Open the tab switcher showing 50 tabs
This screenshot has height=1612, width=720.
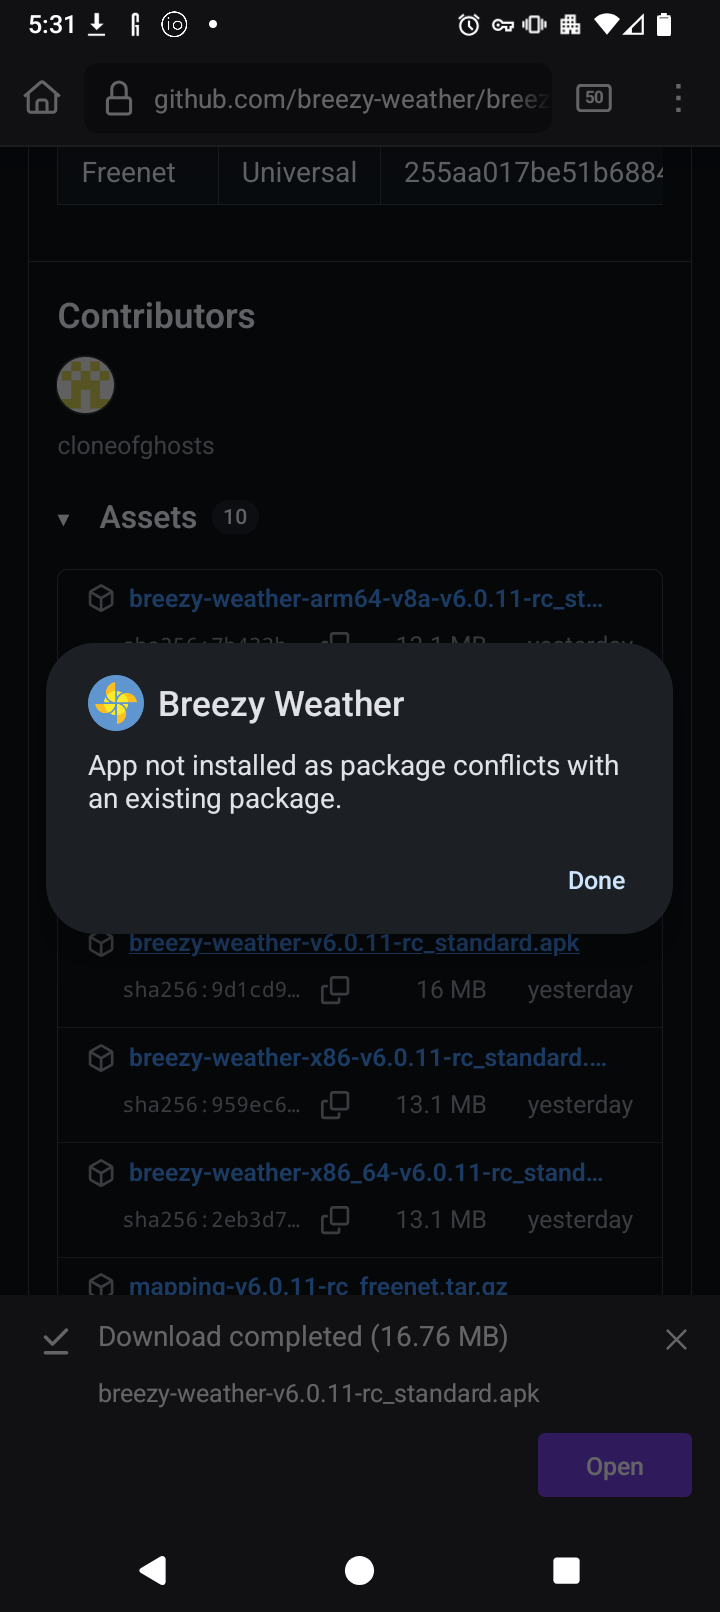point(594,98)
